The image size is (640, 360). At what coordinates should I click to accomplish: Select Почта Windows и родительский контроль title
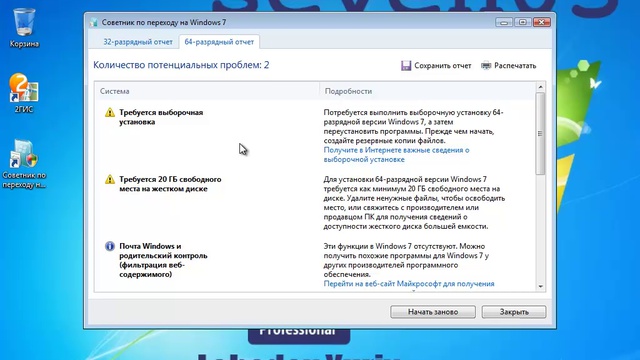(x=163, y=260)
